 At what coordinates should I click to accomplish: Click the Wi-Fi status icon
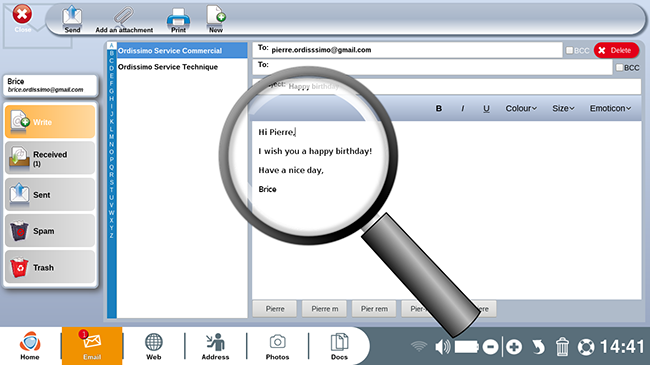pos(419,346)
